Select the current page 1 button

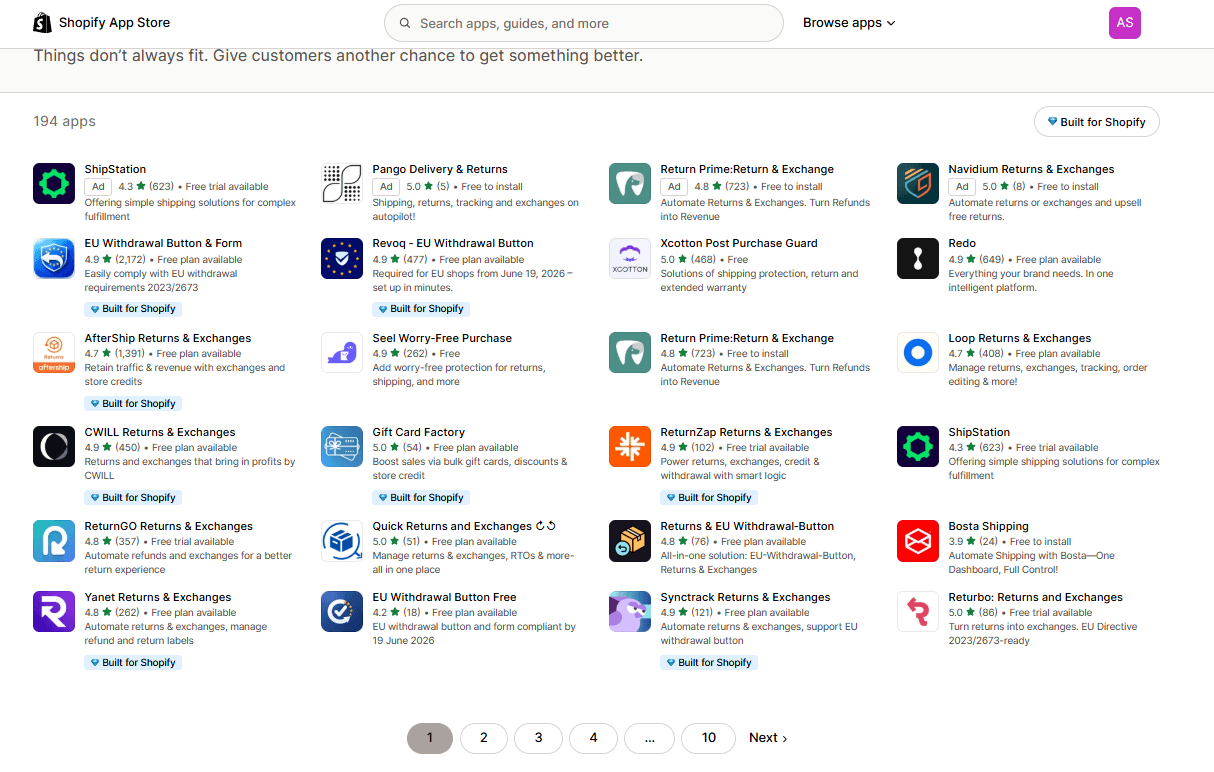coord(430,738)
